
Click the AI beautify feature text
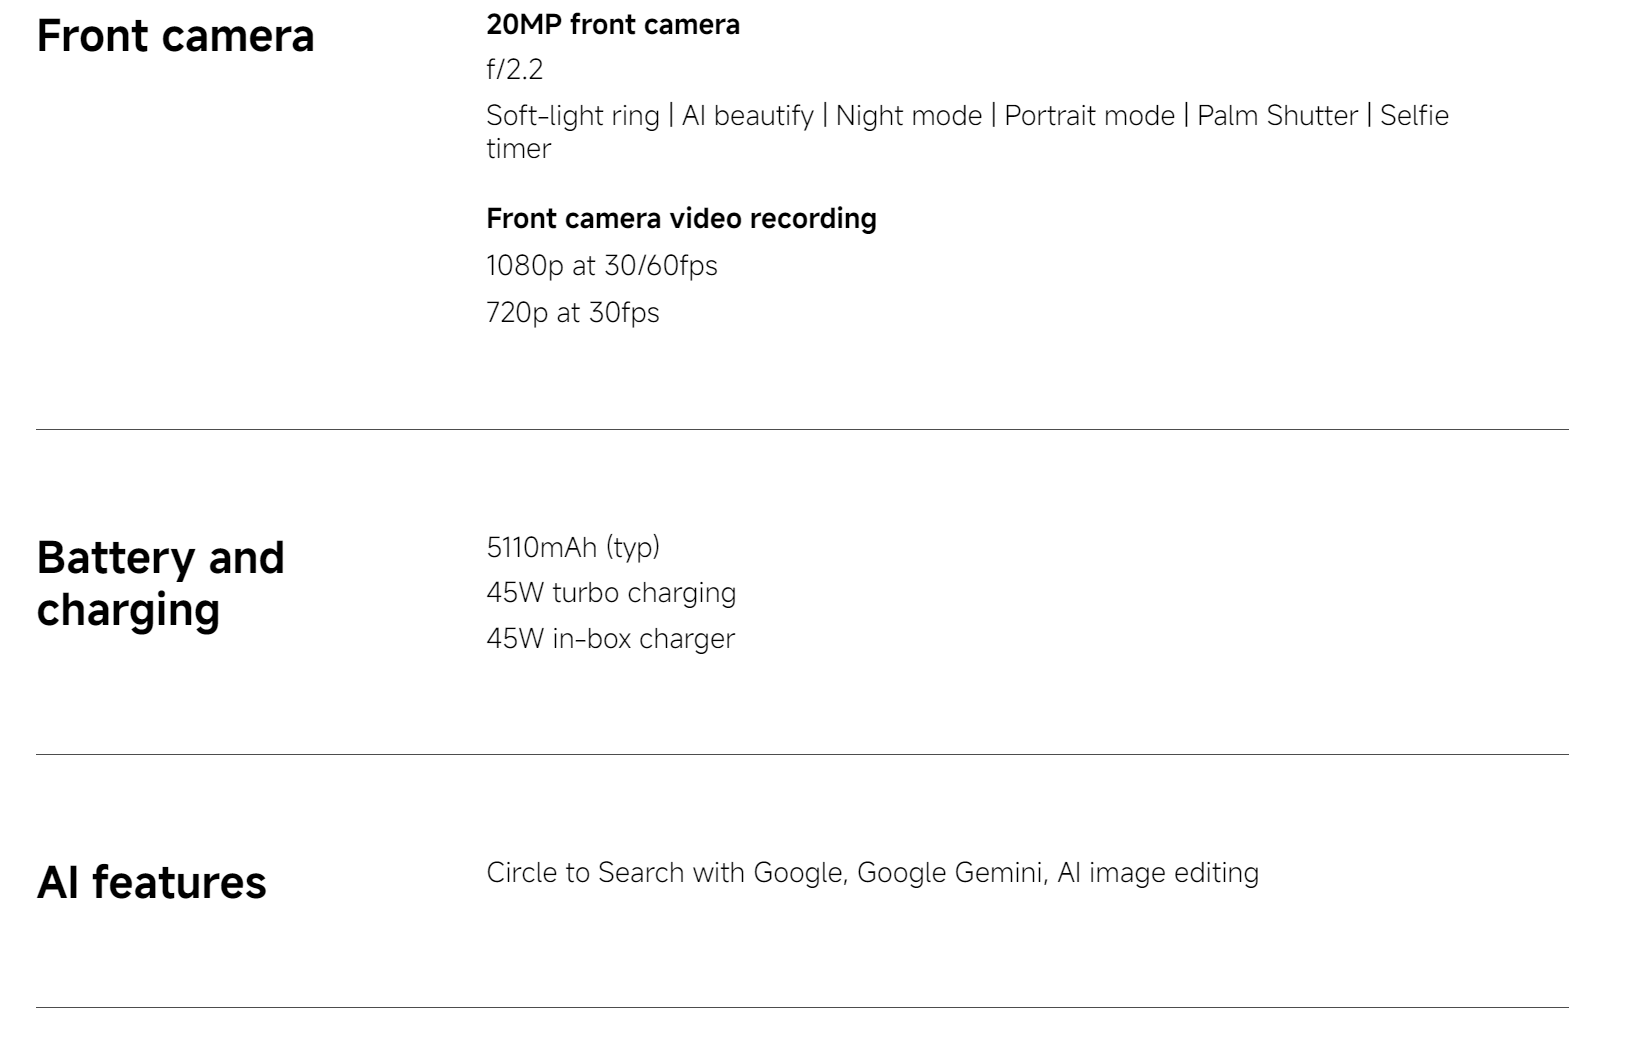tap(748, 116)
